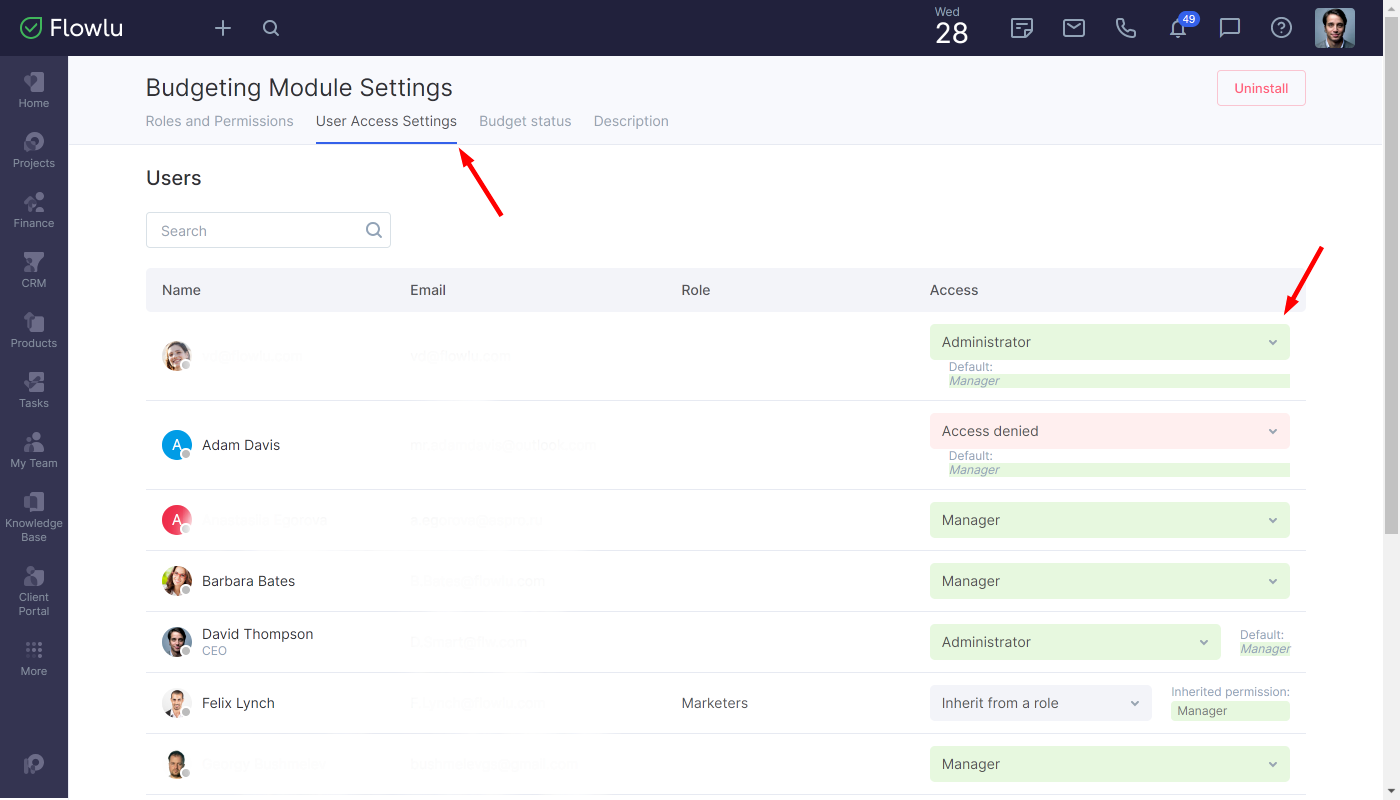Open the notes icon in top bar
1400x800 pixels.
point(1022,28)
